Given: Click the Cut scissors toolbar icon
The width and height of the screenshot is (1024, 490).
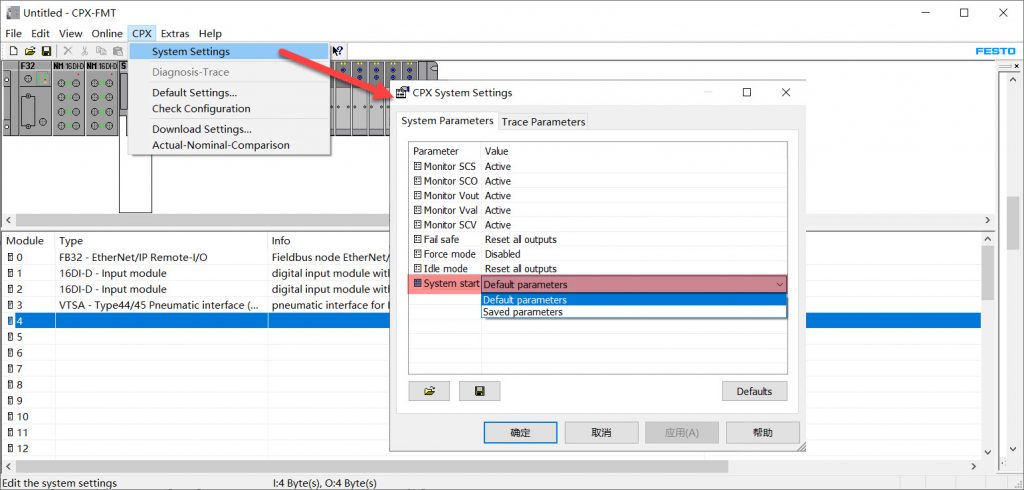Looking at the screenshot, I should click(x=84, y=51).
